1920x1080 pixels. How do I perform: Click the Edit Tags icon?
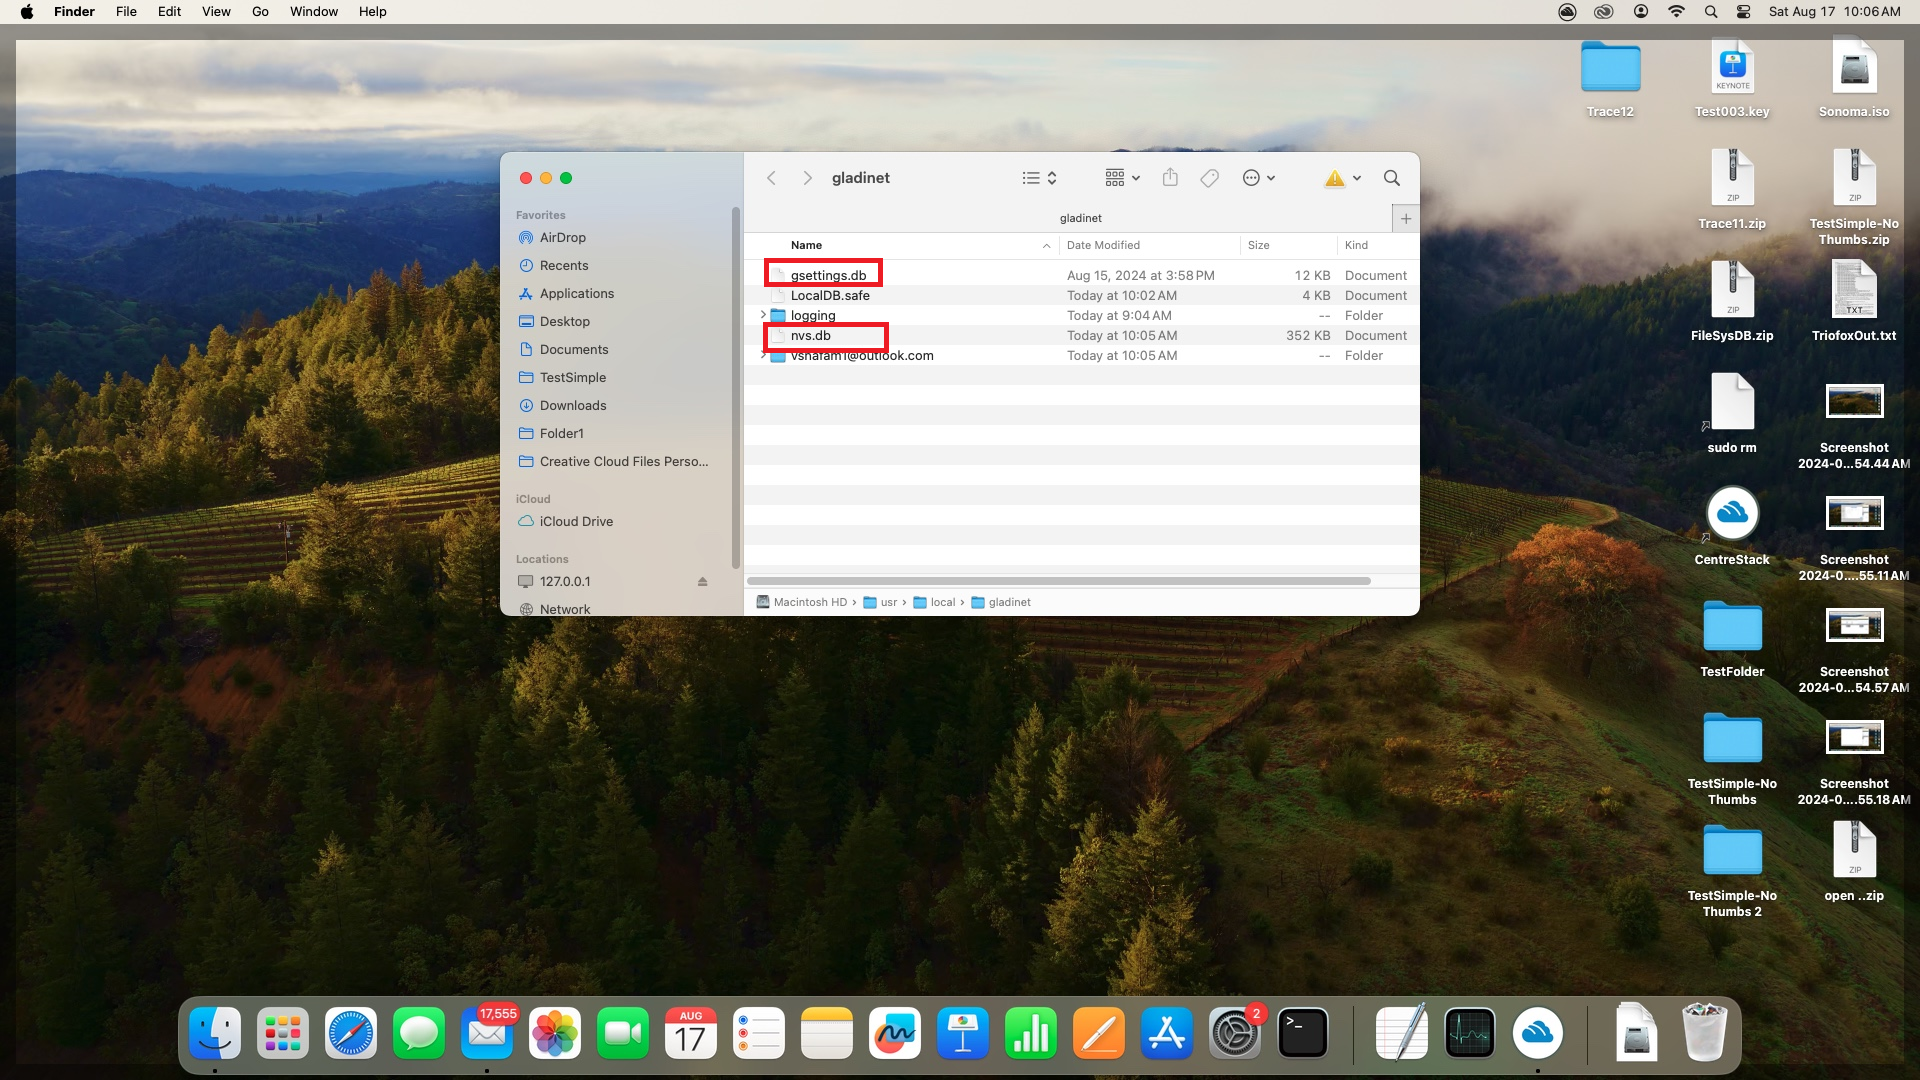point(1209,178)
